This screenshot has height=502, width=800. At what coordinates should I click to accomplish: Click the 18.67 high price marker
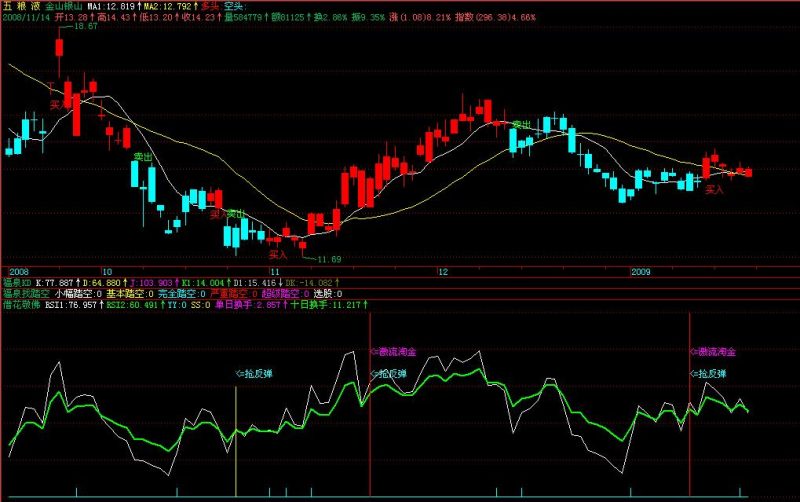pyautogui.click(x=85, y=26)
